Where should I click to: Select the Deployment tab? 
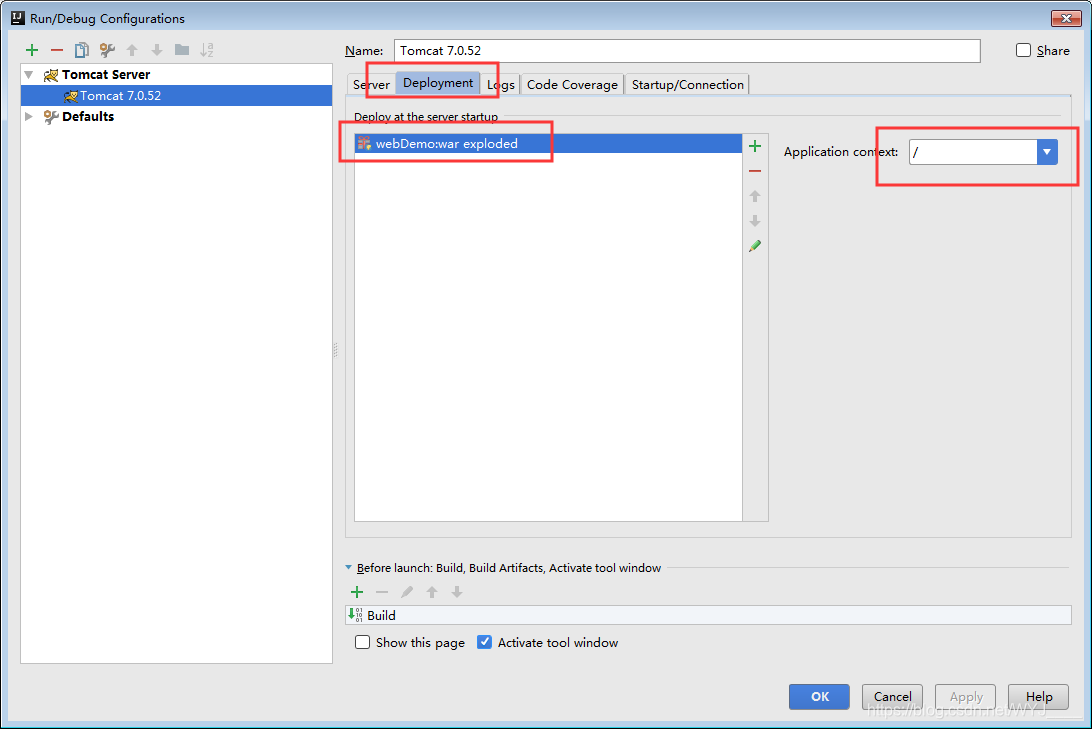(438, 83)
